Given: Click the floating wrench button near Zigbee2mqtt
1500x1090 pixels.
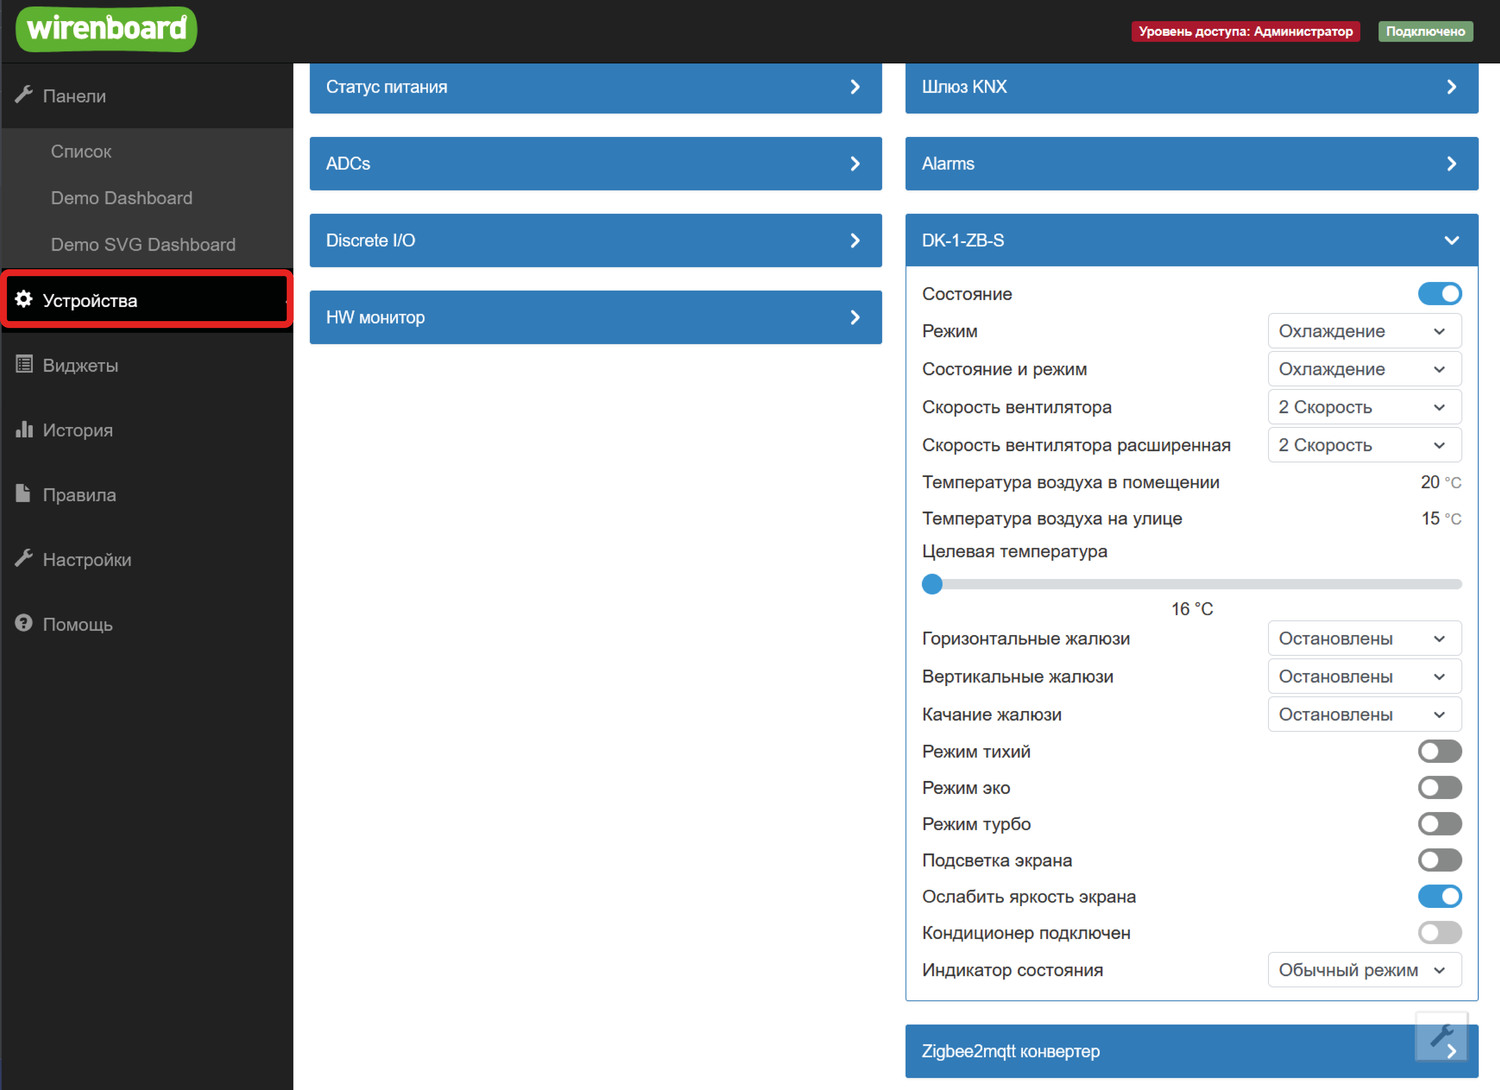Looking at the screenshot, I should tap(1441, 1036).
